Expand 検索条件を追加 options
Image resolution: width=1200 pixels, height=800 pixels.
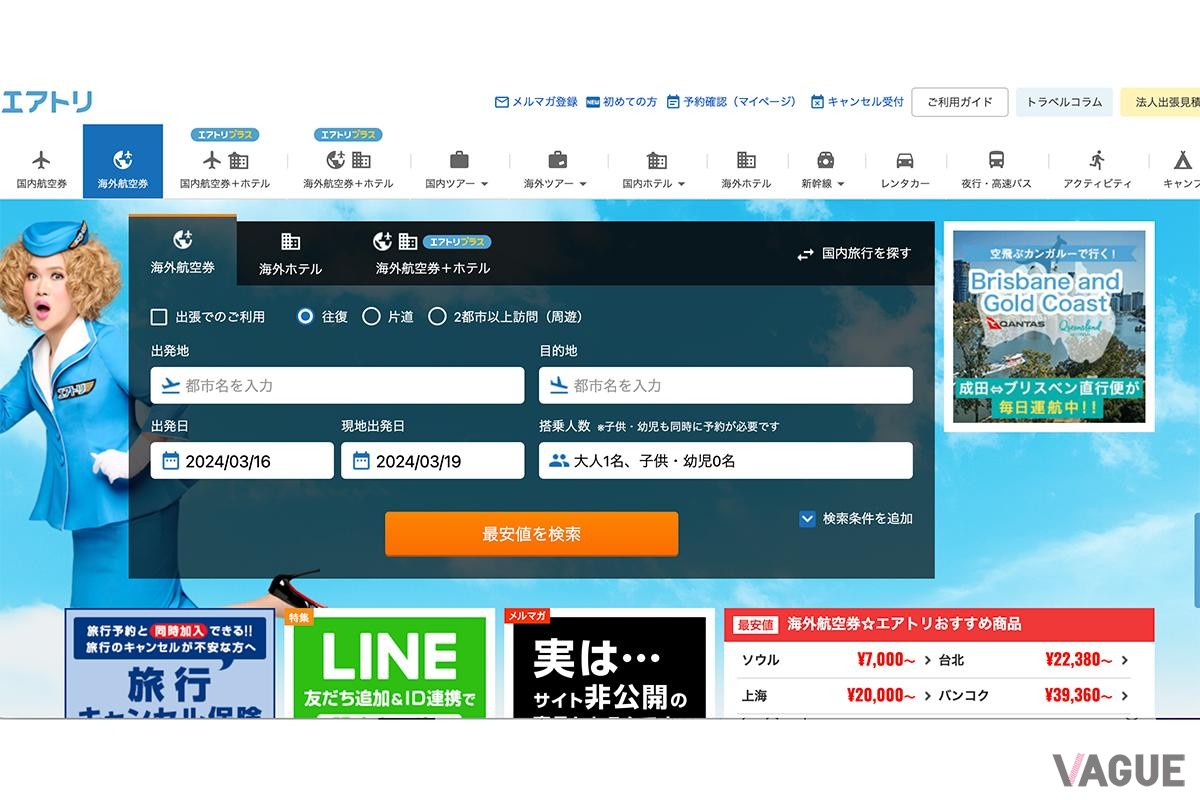tap(806, 519)
